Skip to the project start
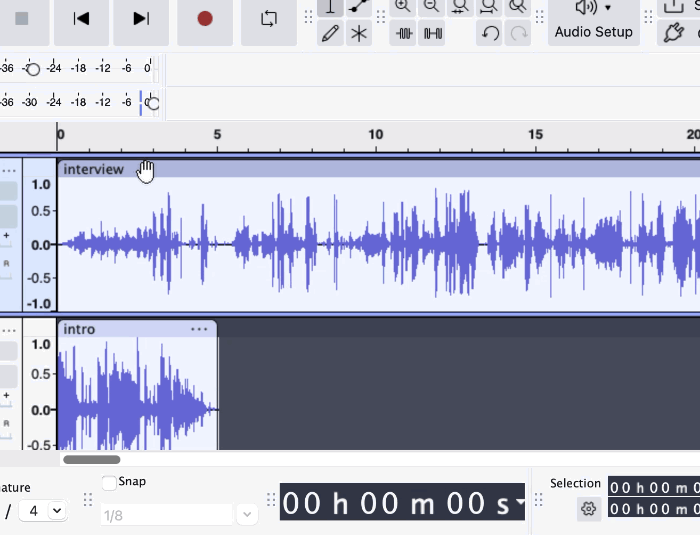Viewport: 700px width, 535px height. 81,19
